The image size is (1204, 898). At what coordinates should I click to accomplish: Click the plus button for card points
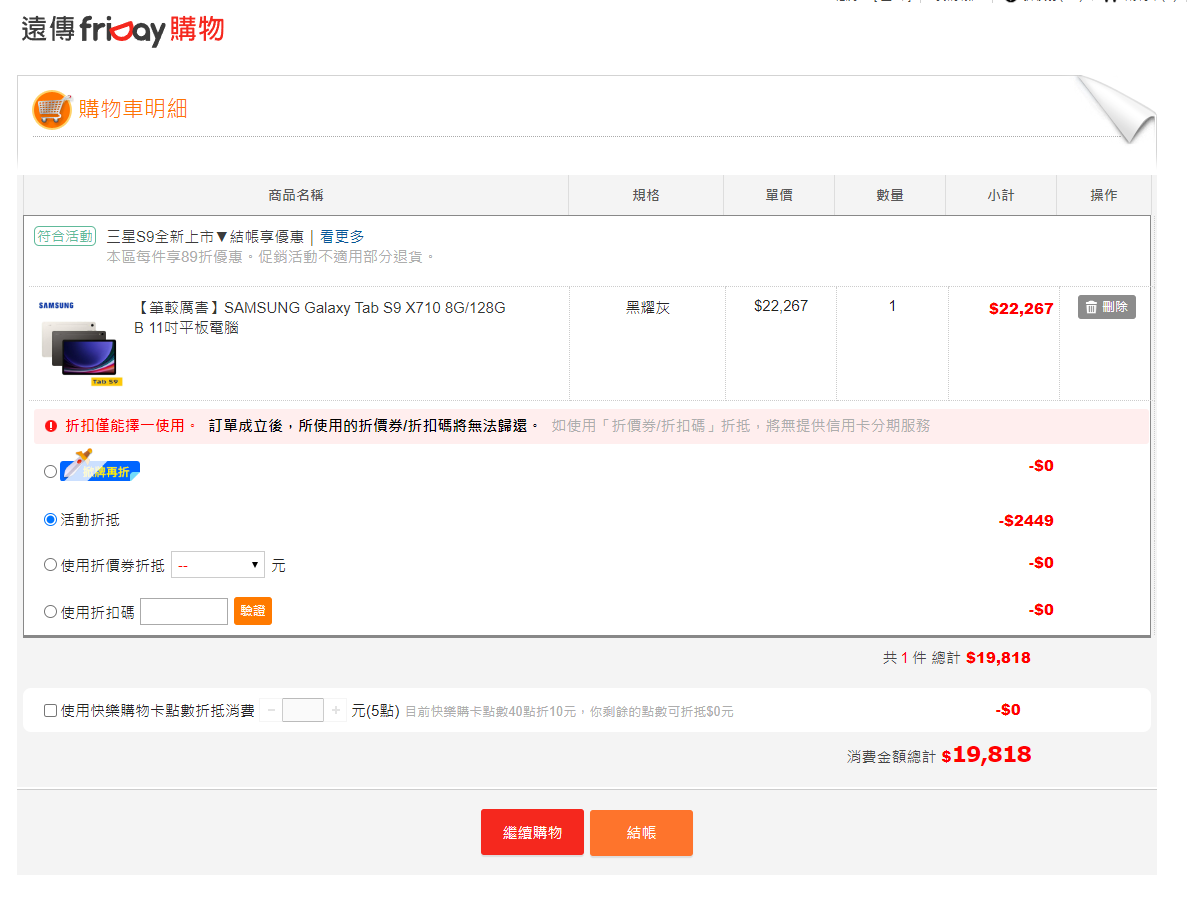[x=336, y=711]
